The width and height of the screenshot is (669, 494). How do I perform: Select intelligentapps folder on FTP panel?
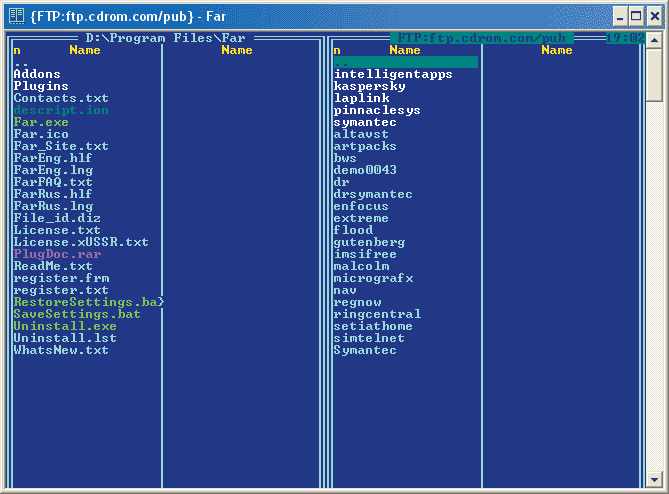(393, 74)
